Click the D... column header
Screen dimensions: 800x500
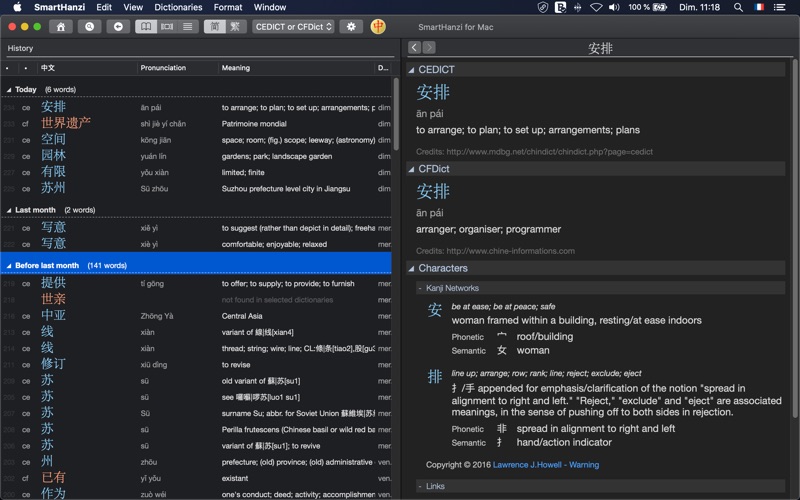click(383, 67)
